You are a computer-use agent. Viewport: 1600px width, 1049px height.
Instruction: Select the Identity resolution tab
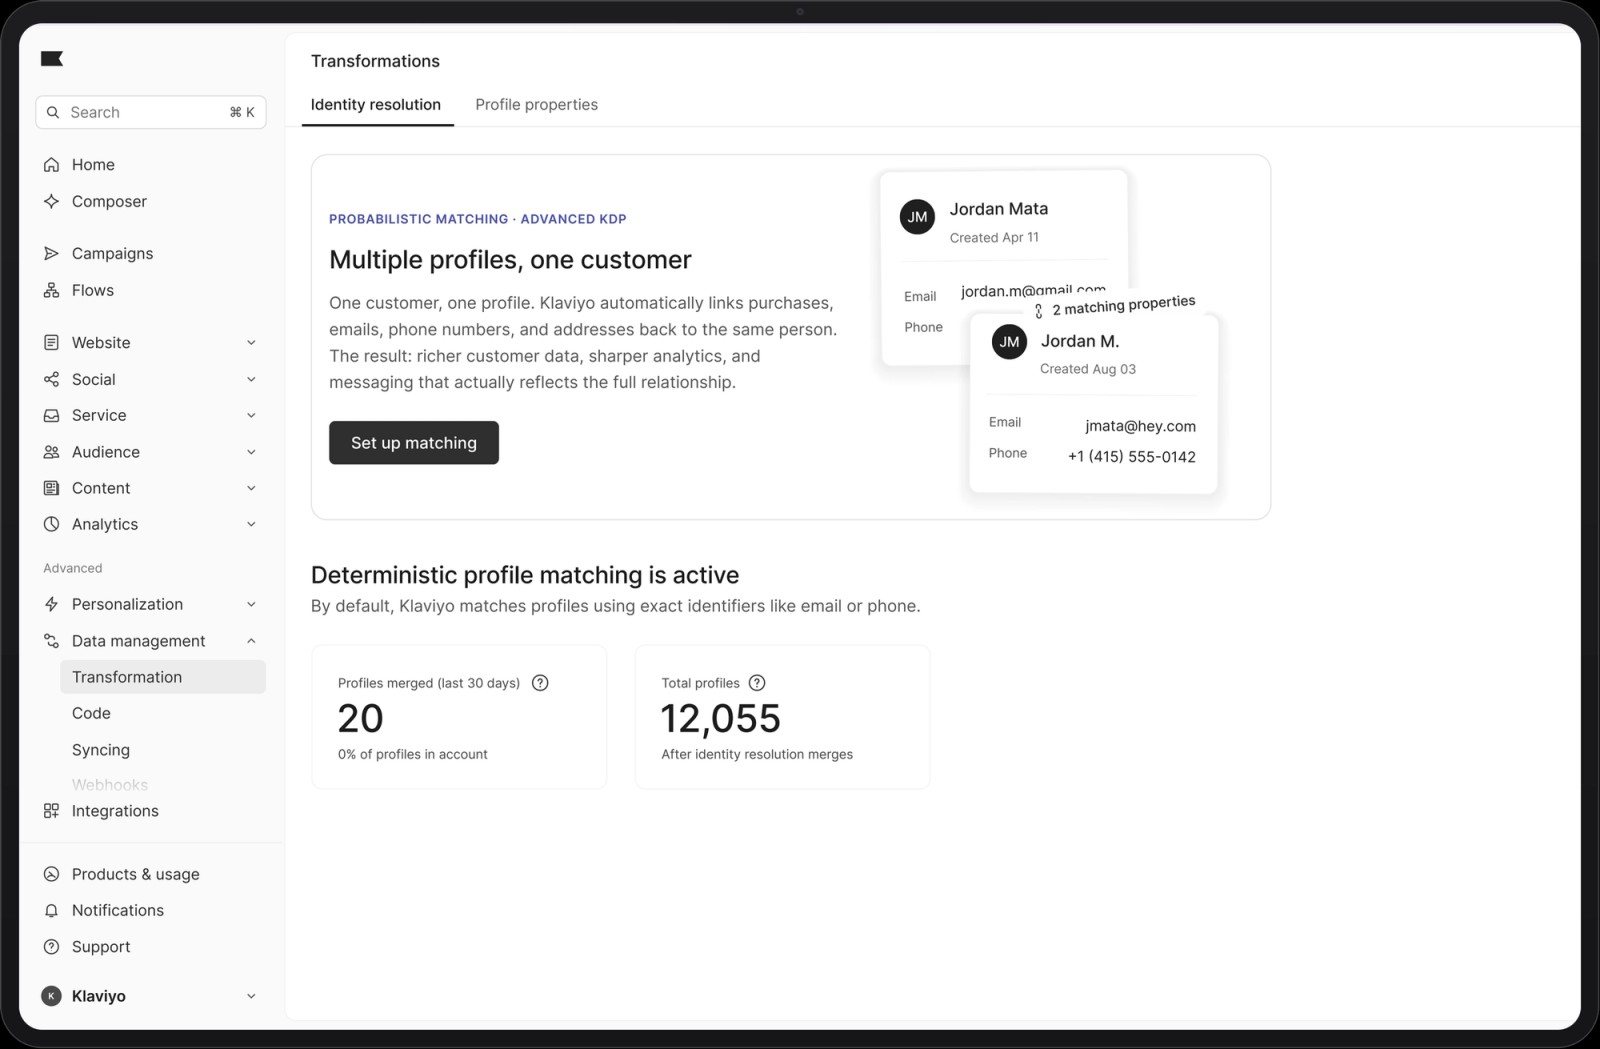click(376, 105)
